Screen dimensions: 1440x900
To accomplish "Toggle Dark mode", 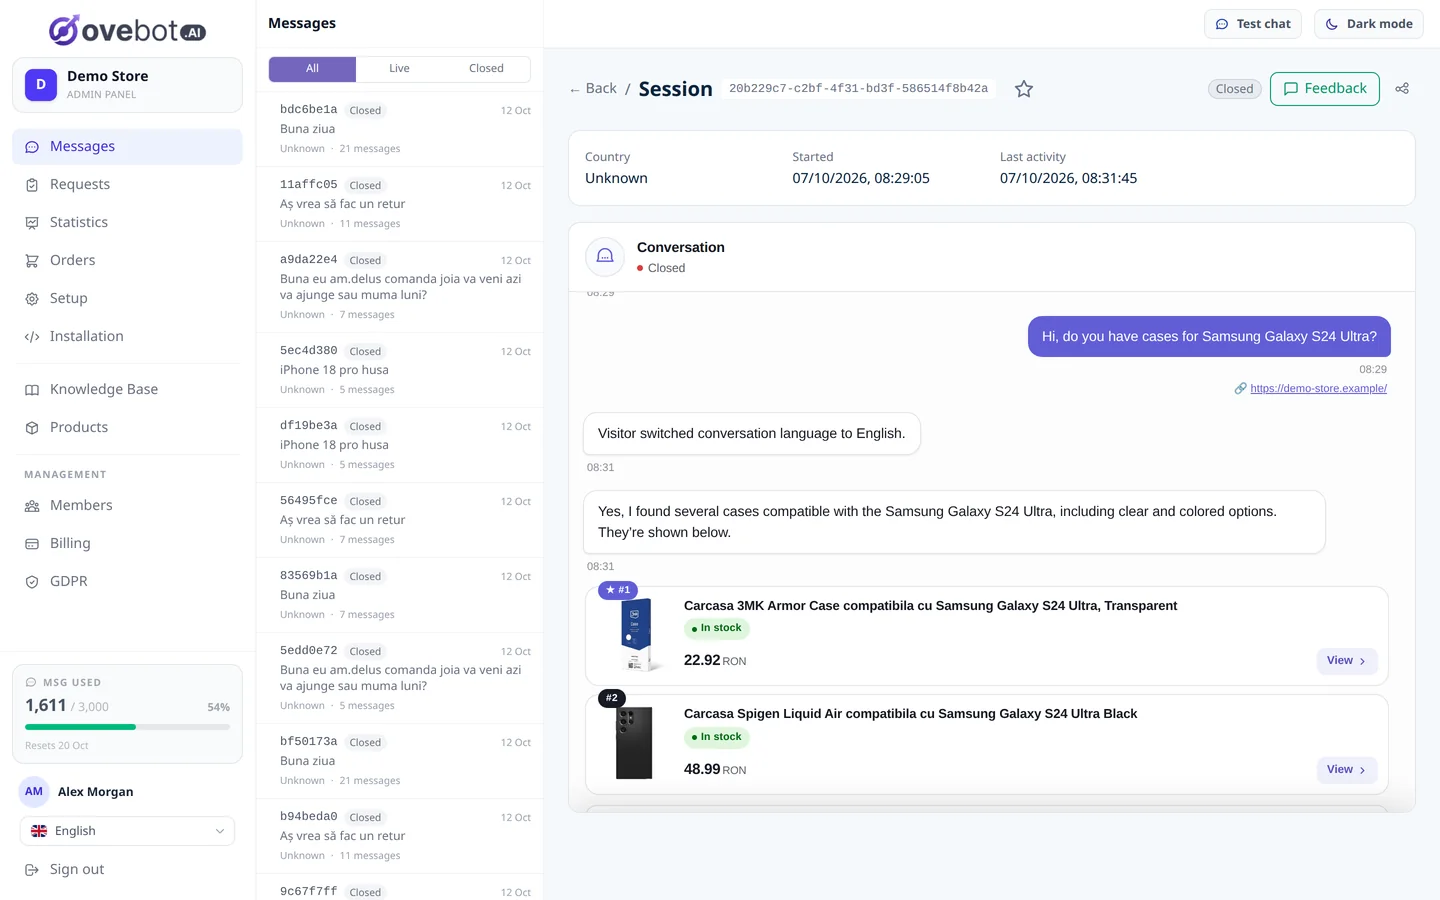I will 1368,24.
